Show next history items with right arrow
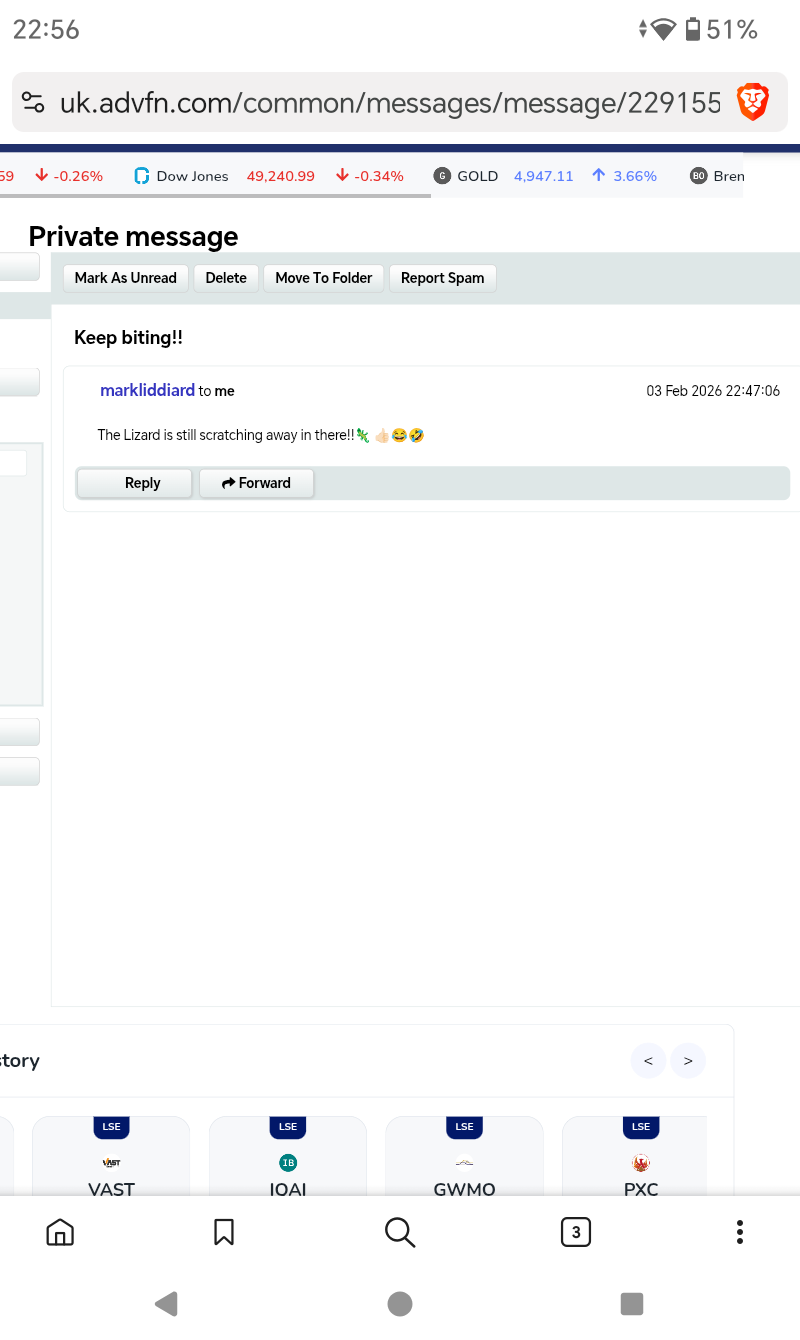This screenshot has height=1340, width=800. 688,1061
